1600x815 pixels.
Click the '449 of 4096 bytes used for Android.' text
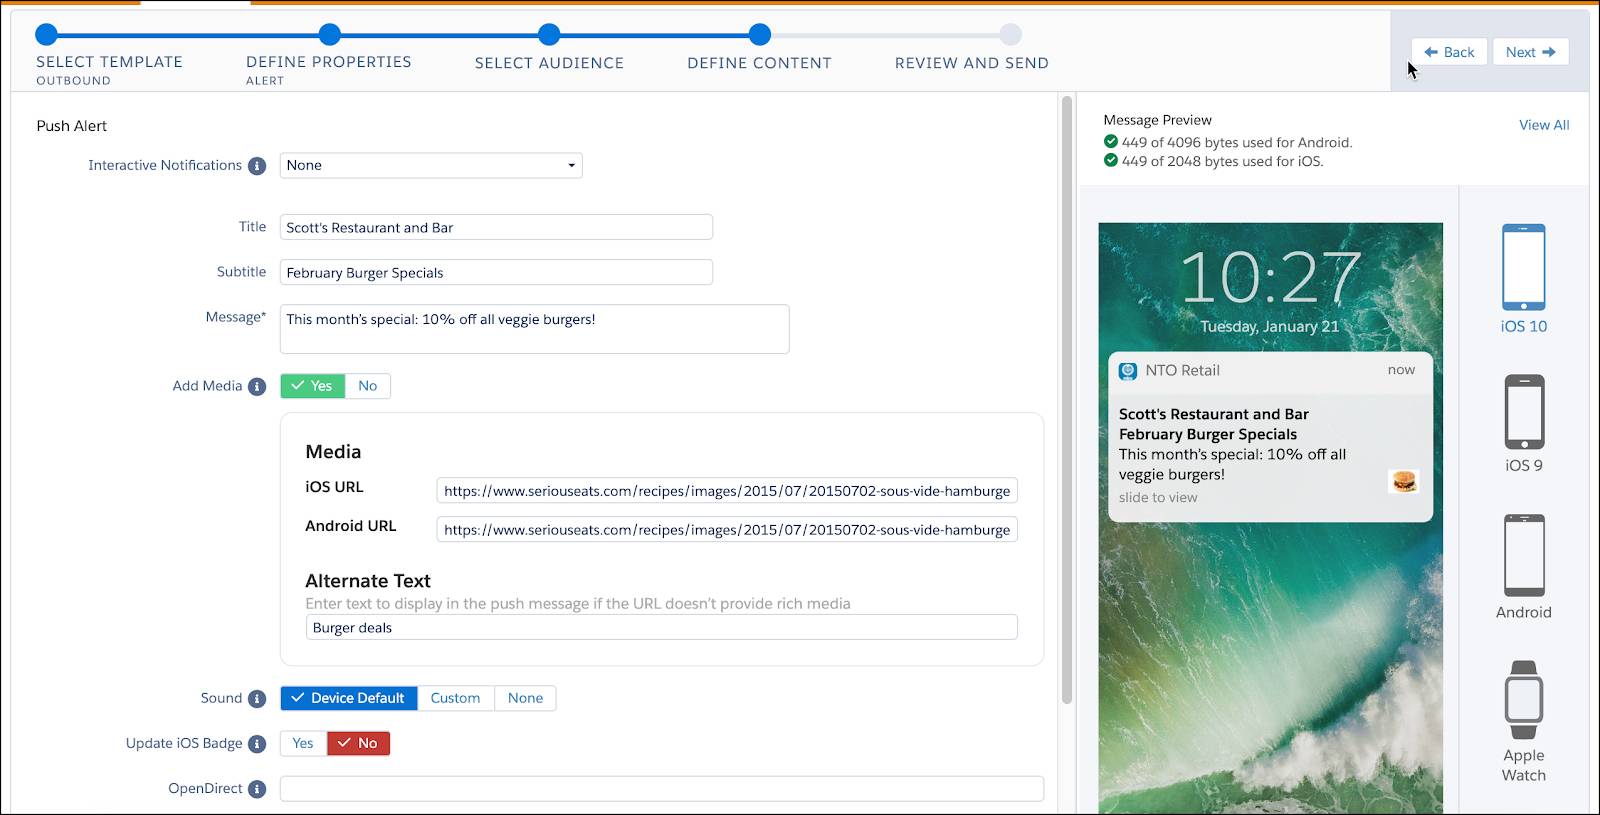point(1236,142)
